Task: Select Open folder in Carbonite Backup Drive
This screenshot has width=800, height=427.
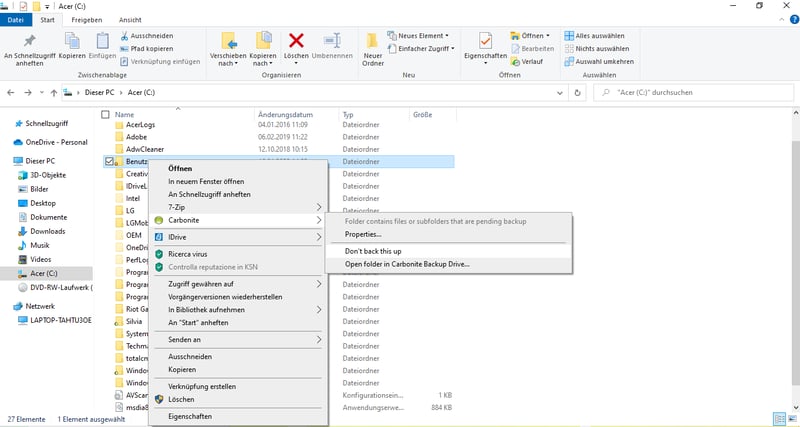Action: 407,264
